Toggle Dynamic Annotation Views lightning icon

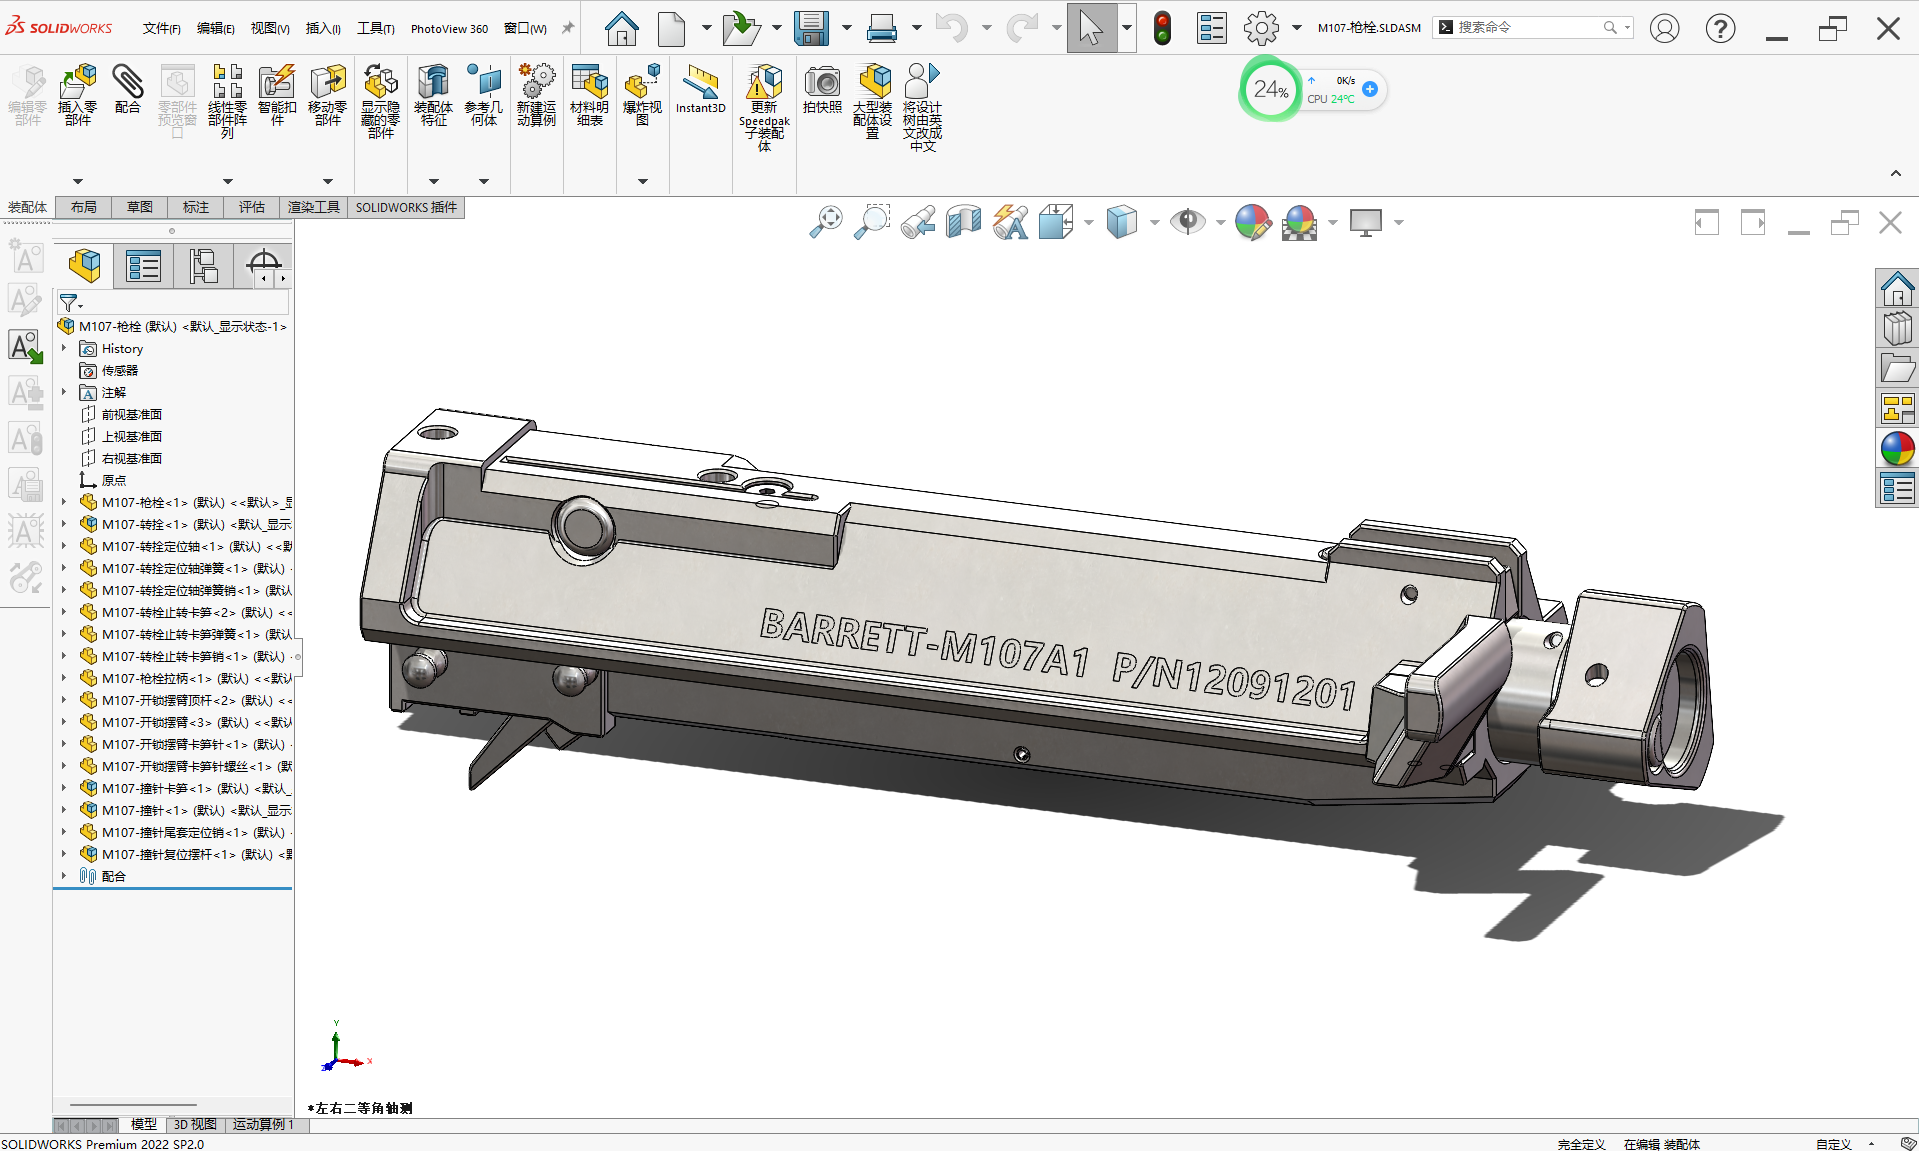(x=1010, y=222)
